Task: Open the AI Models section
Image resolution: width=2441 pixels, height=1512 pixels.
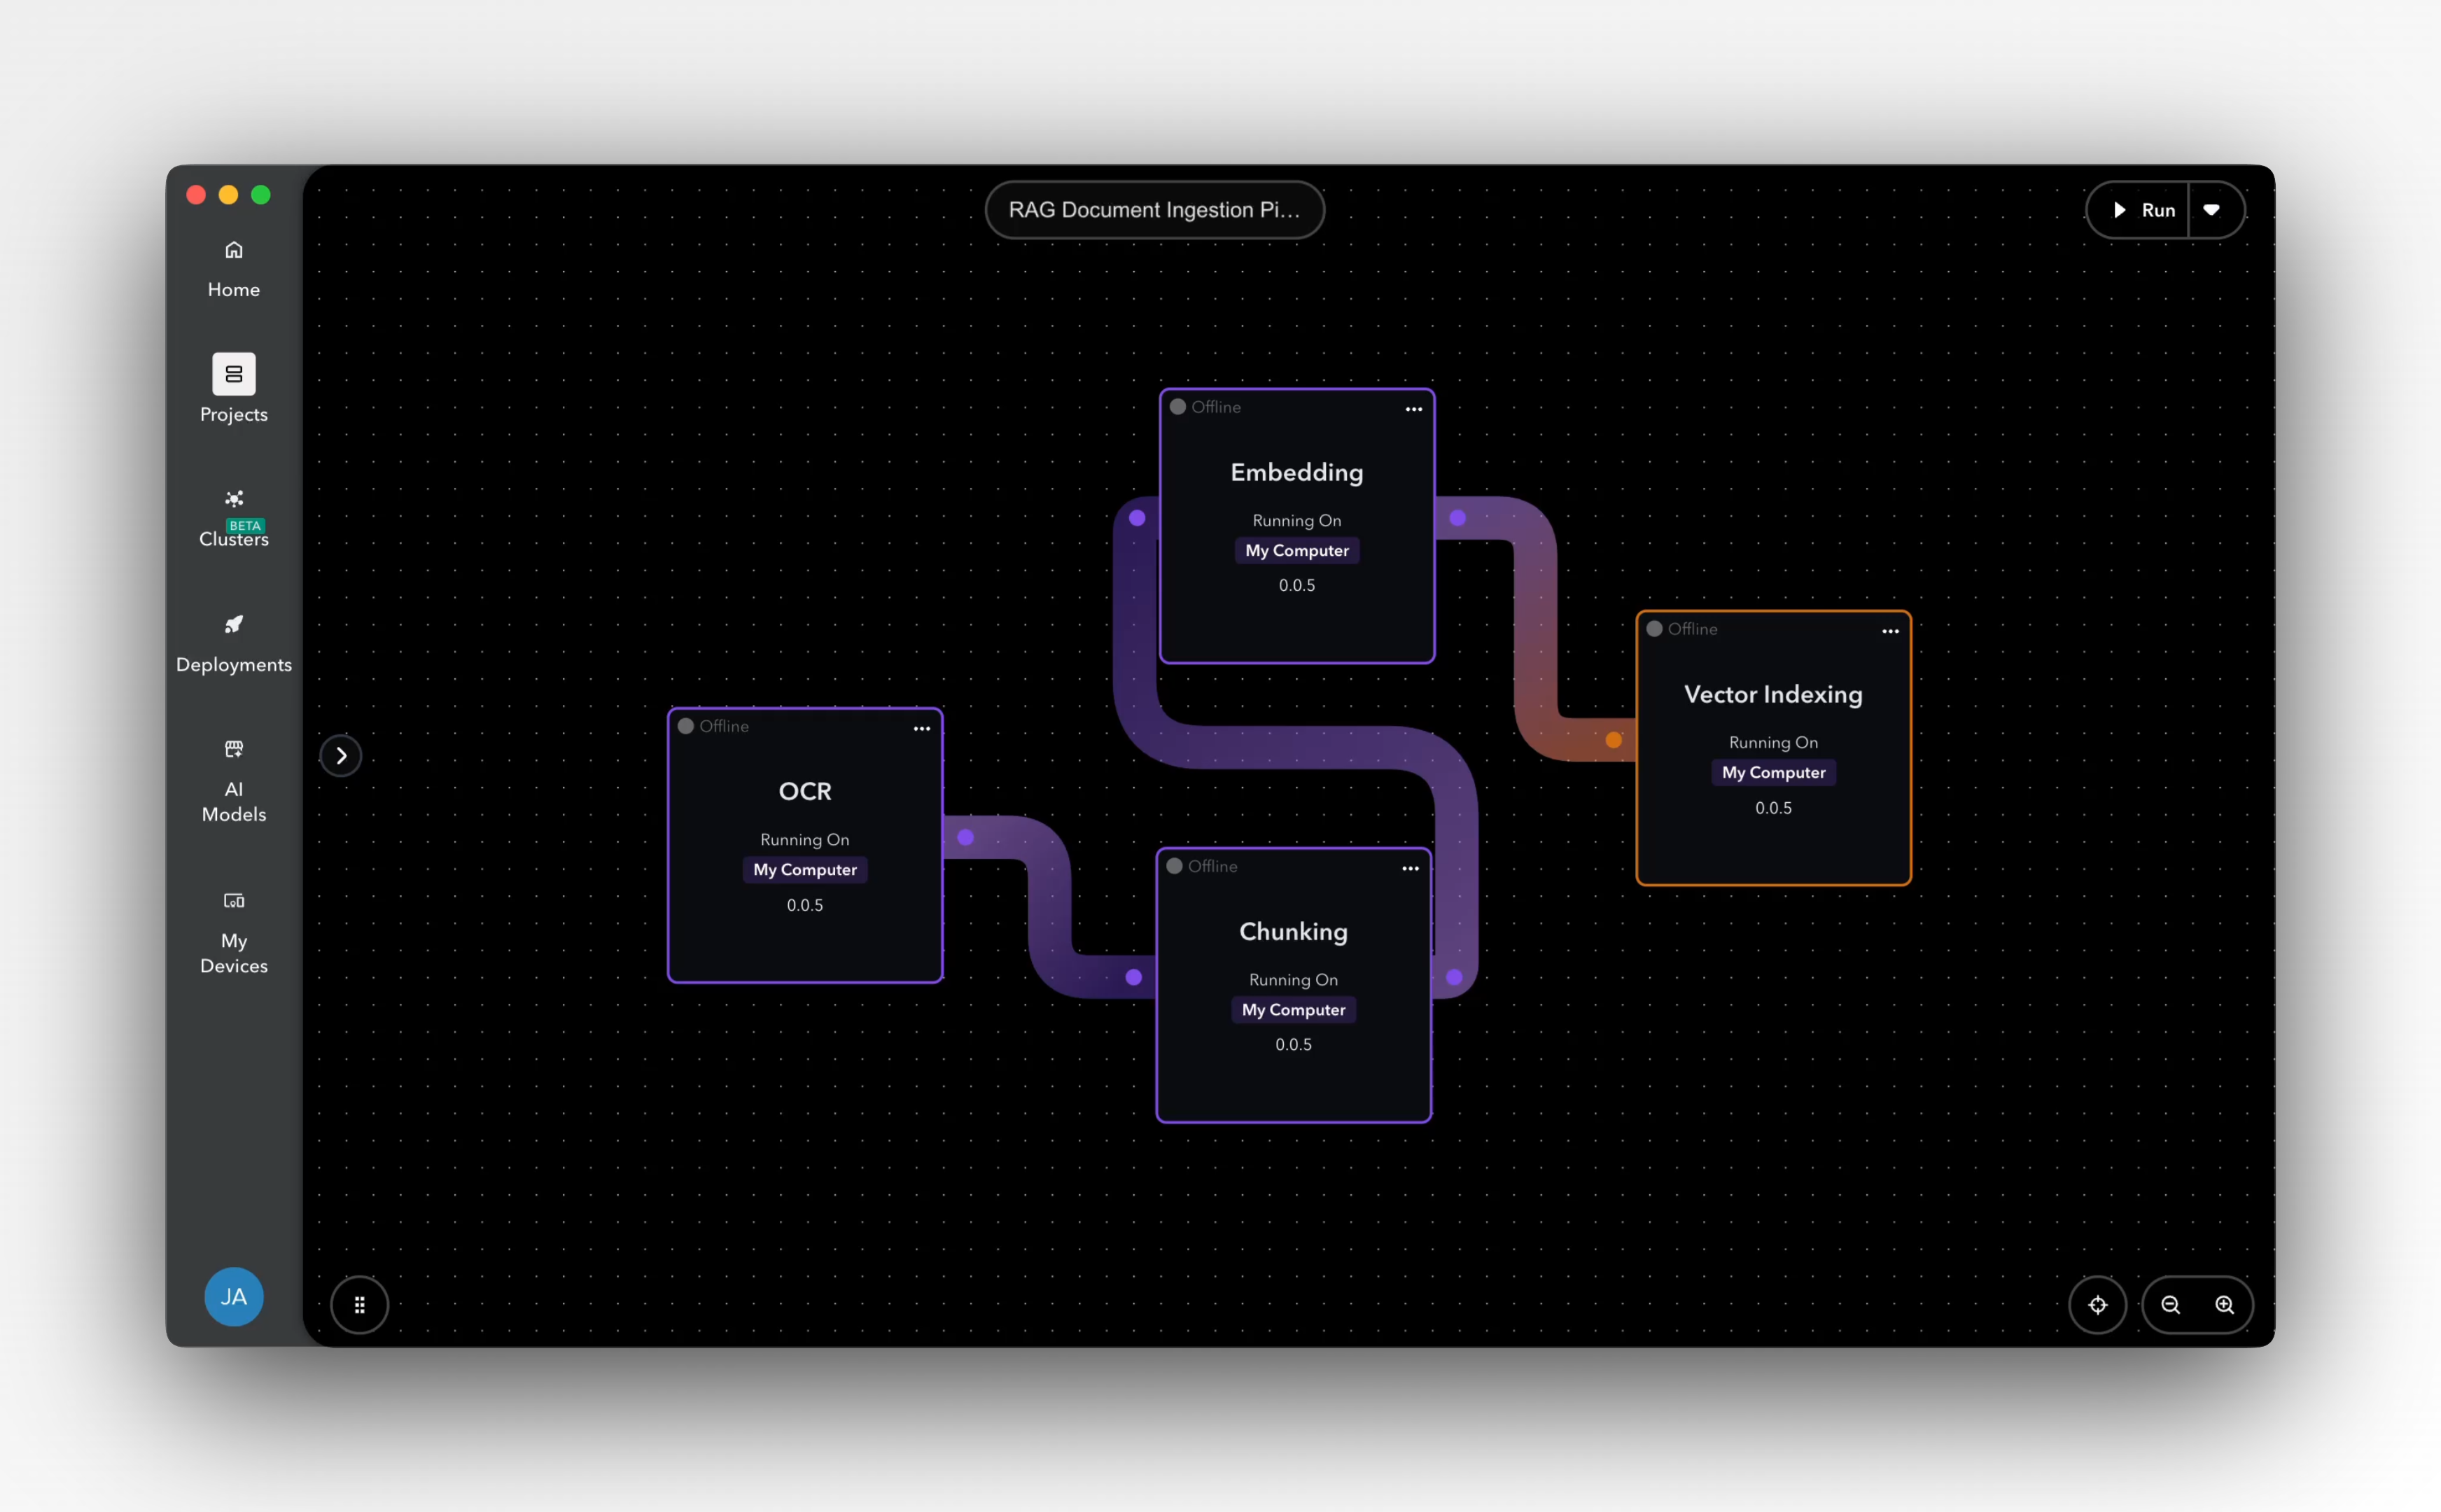Action: tap(233, 781)
